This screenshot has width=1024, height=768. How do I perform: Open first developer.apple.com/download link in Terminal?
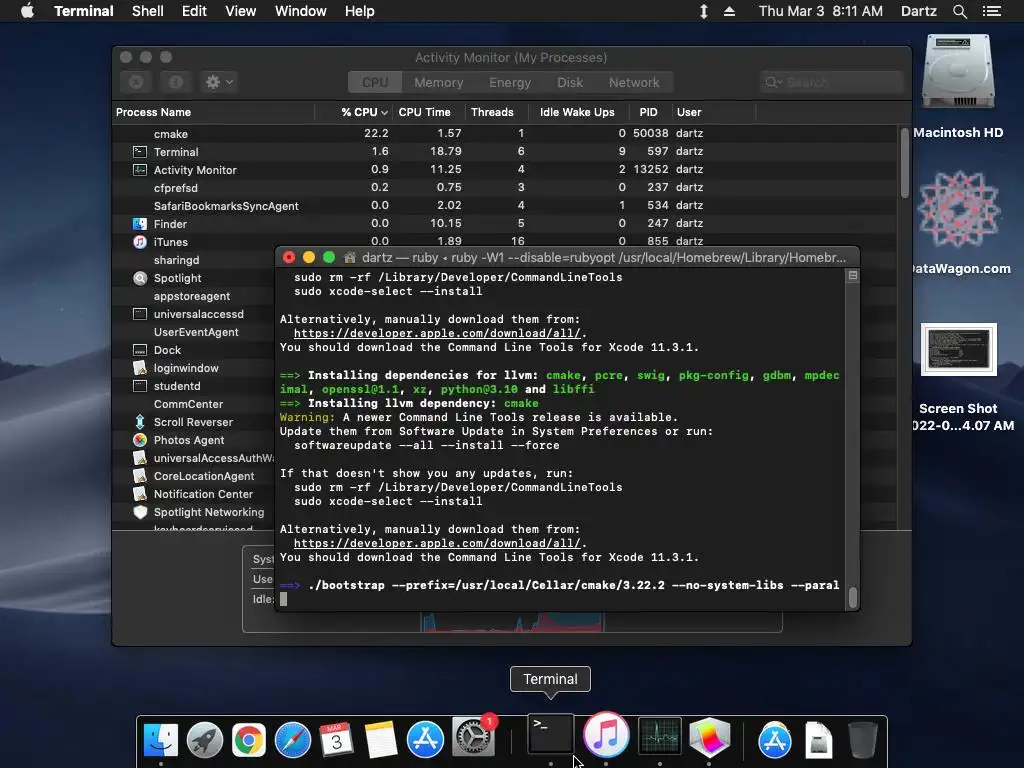[x=437, y=333]
